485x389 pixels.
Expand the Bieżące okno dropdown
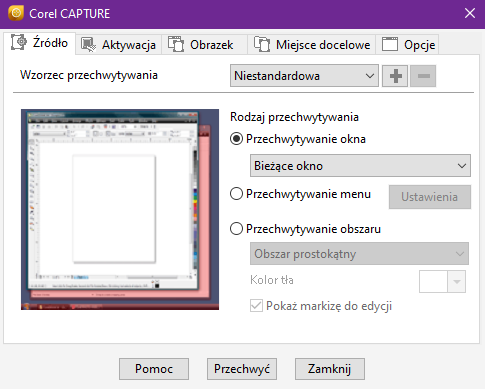[x=360, y=166]
